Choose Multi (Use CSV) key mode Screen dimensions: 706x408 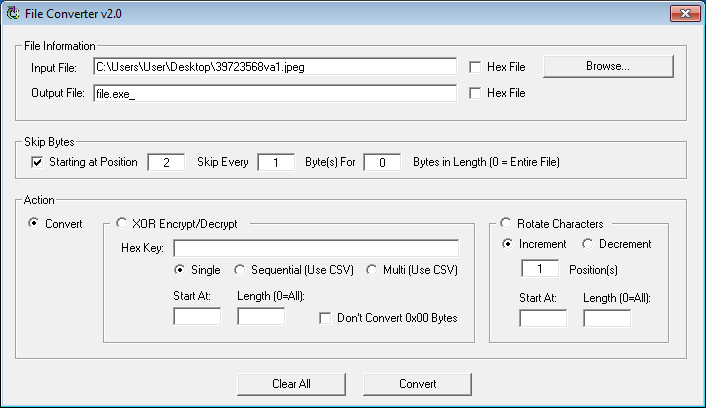click(x=373, y=270)
